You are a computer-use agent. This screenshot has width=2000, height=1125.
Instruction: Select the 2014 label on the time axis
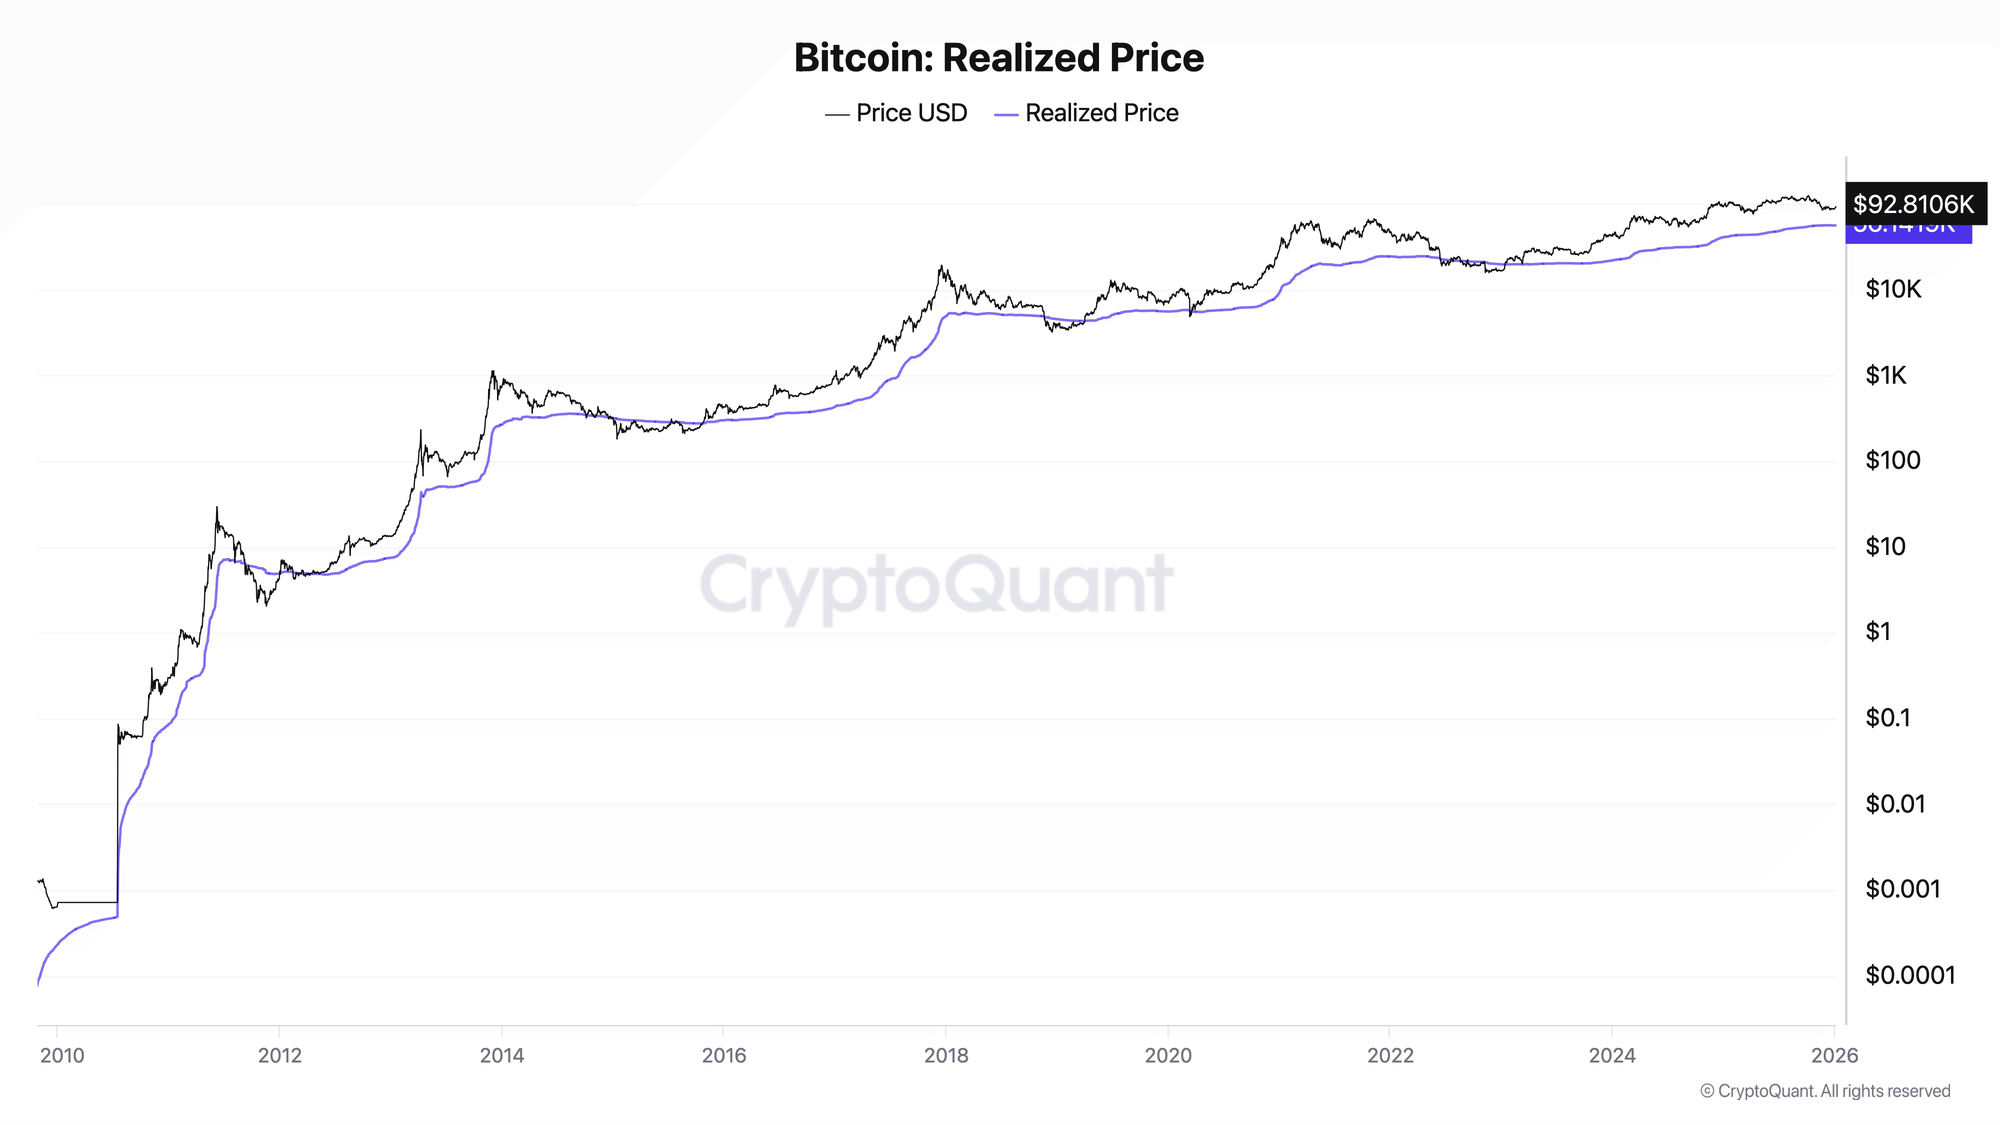point(502,1055)
